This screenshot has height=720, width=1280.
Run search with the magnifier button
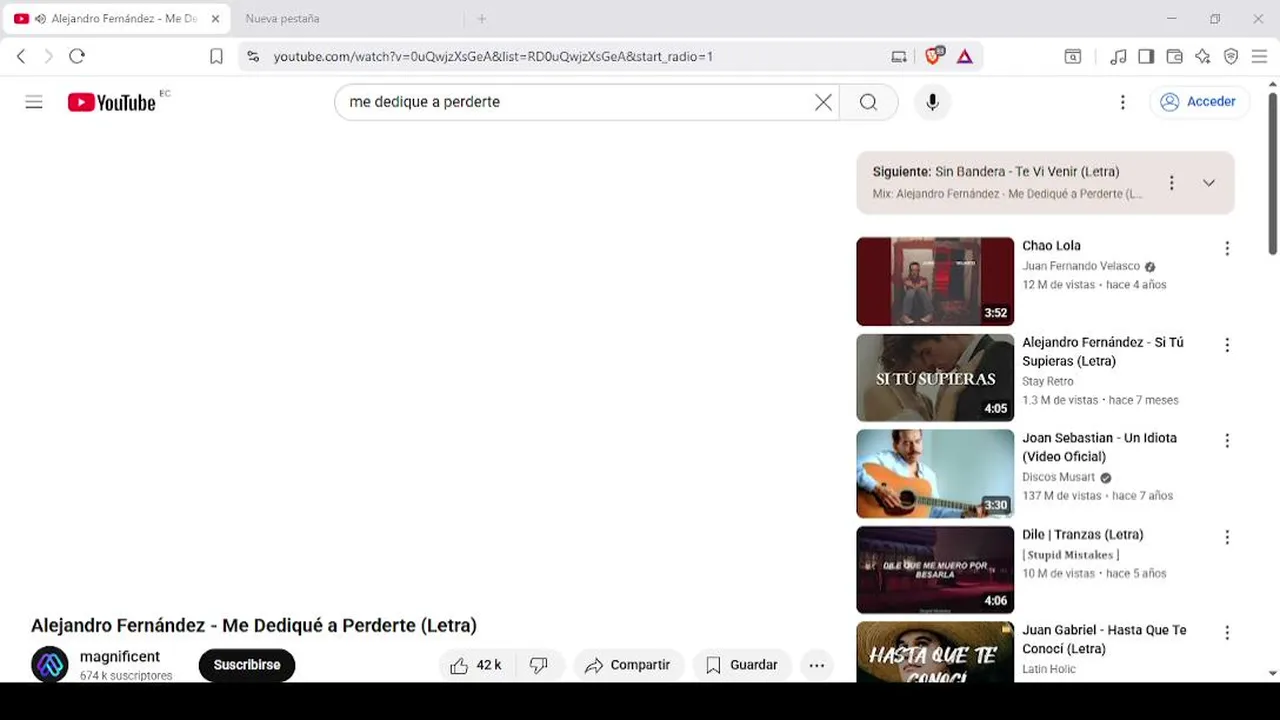coord(868,102)
